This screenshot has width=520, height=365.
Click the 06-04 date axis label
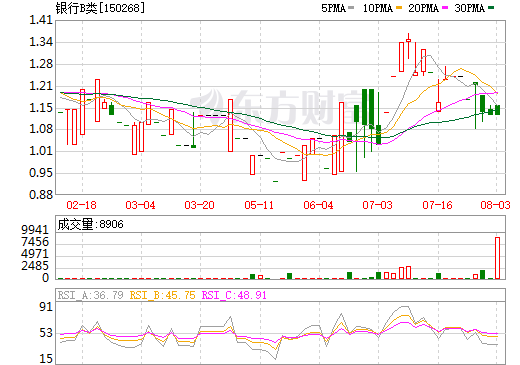click(x=318, y=205)
